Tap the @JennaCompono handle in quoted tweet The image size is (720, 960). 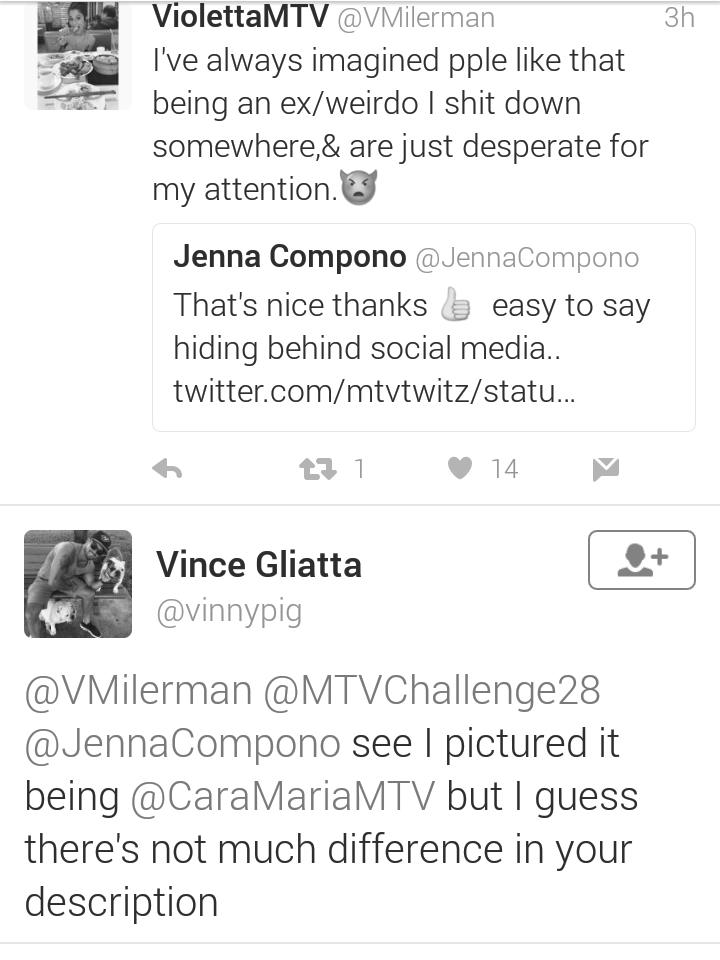(527, 258)
